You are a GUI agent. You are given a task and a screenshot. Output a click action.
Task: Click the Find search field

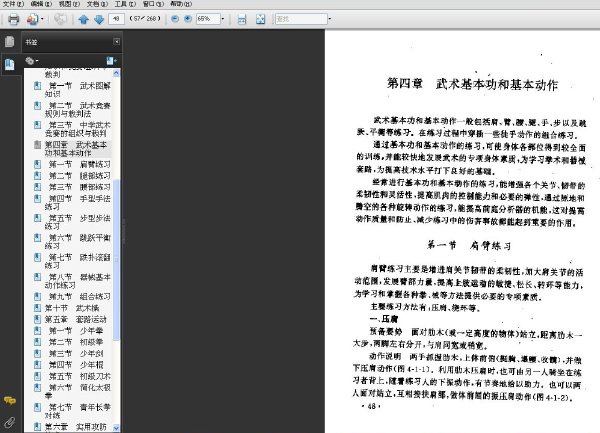point(301,18)
